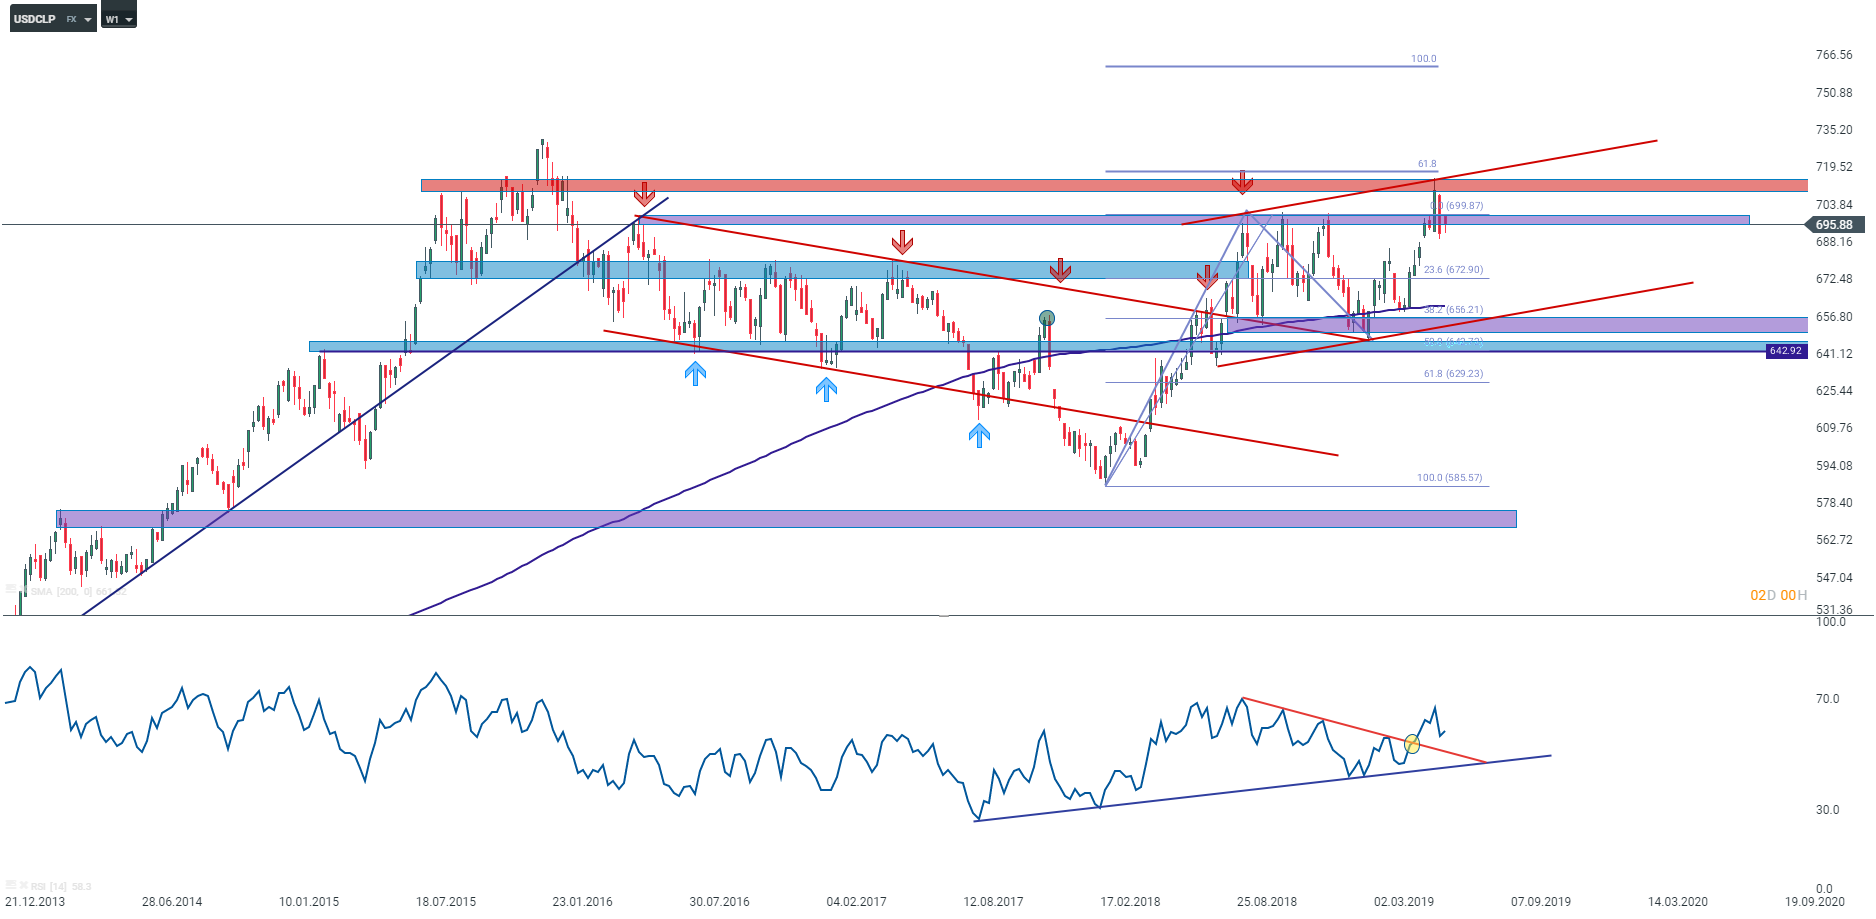Remove the SMA indicator with its X icon

point(23,591)
